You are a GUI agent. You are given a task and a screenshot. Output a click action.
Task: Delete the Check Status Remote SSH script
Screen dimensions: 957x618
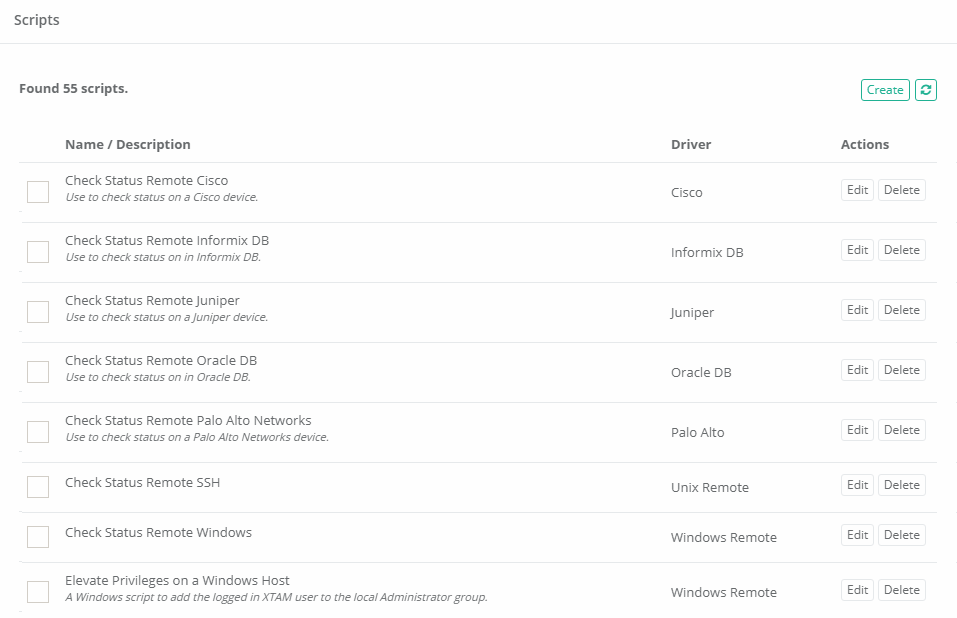(901, 485)
